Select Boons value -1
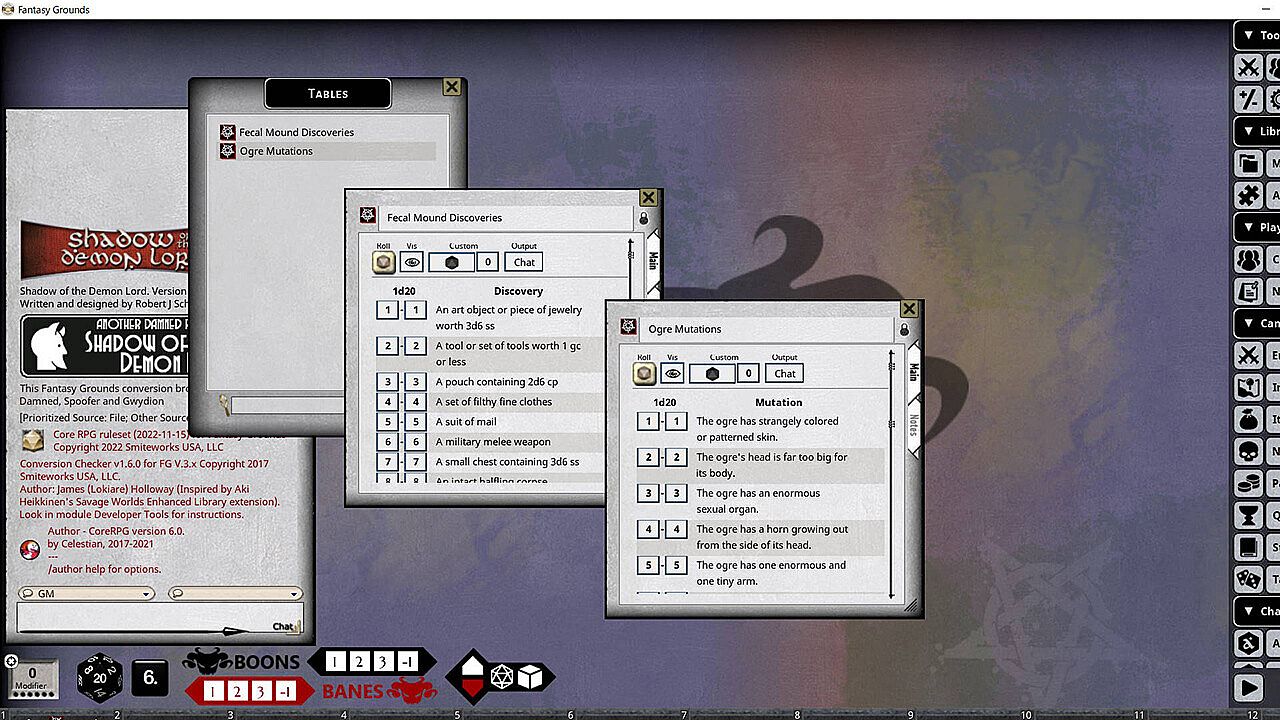Image resolution: width=1280 pixels, height=720 pixels. point(407,662)
